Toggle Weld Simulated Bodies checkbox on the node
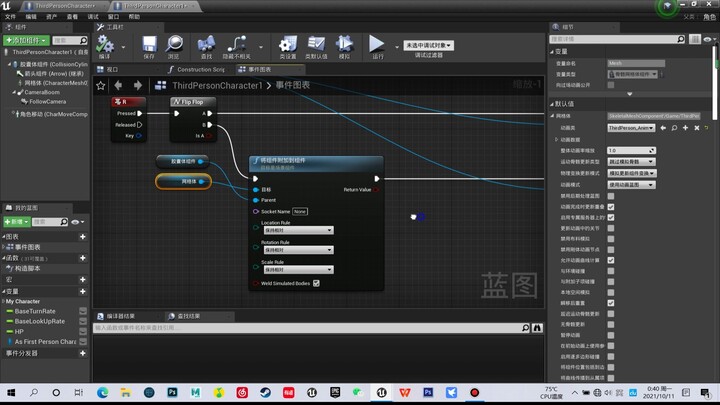The image size is (720, 405). (x=316, y=283)
